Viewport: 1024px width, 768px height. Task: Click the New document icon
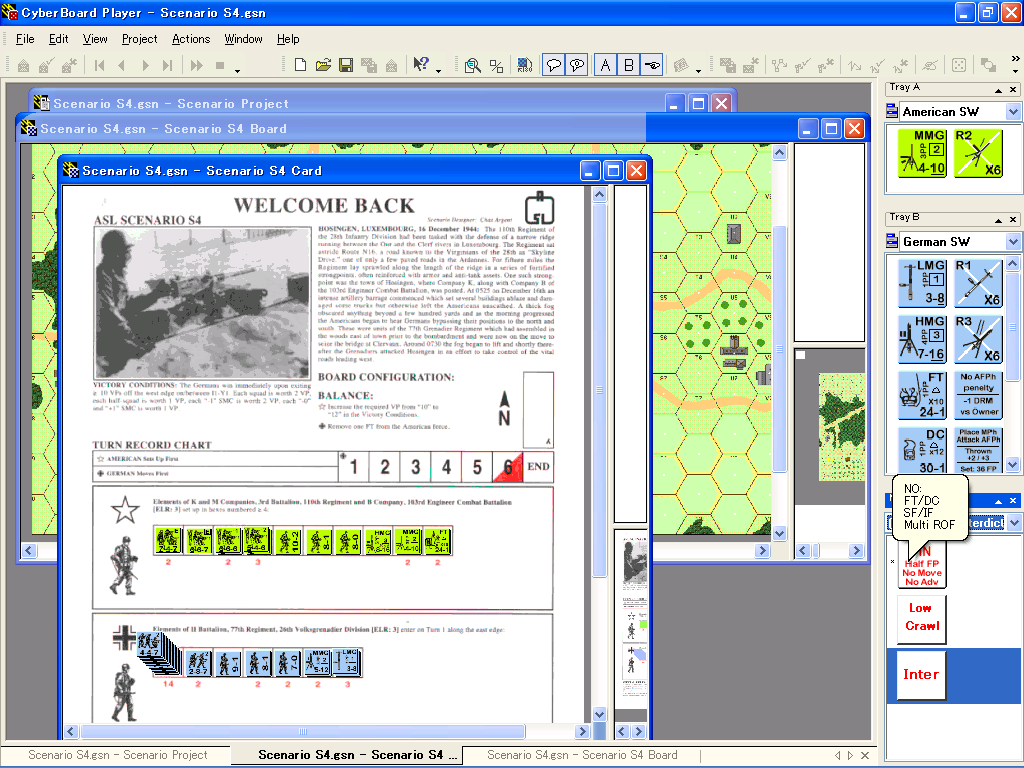pos(300,65)
